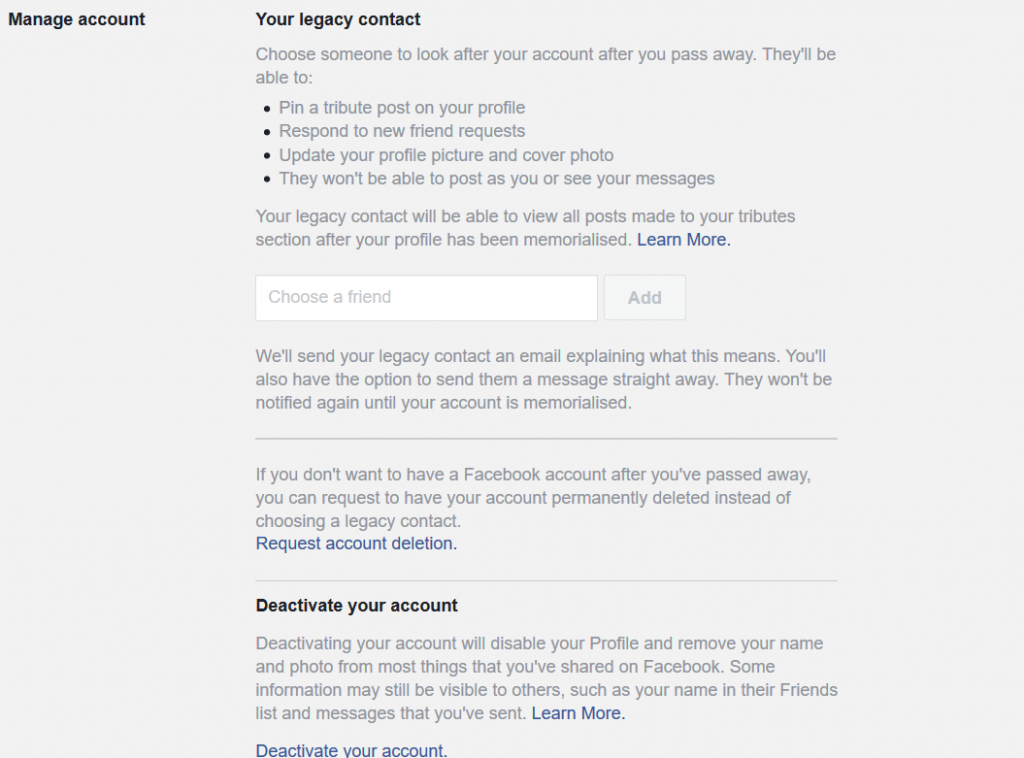Click the Pin a tribute post bullet

click(x=402, y=107)
